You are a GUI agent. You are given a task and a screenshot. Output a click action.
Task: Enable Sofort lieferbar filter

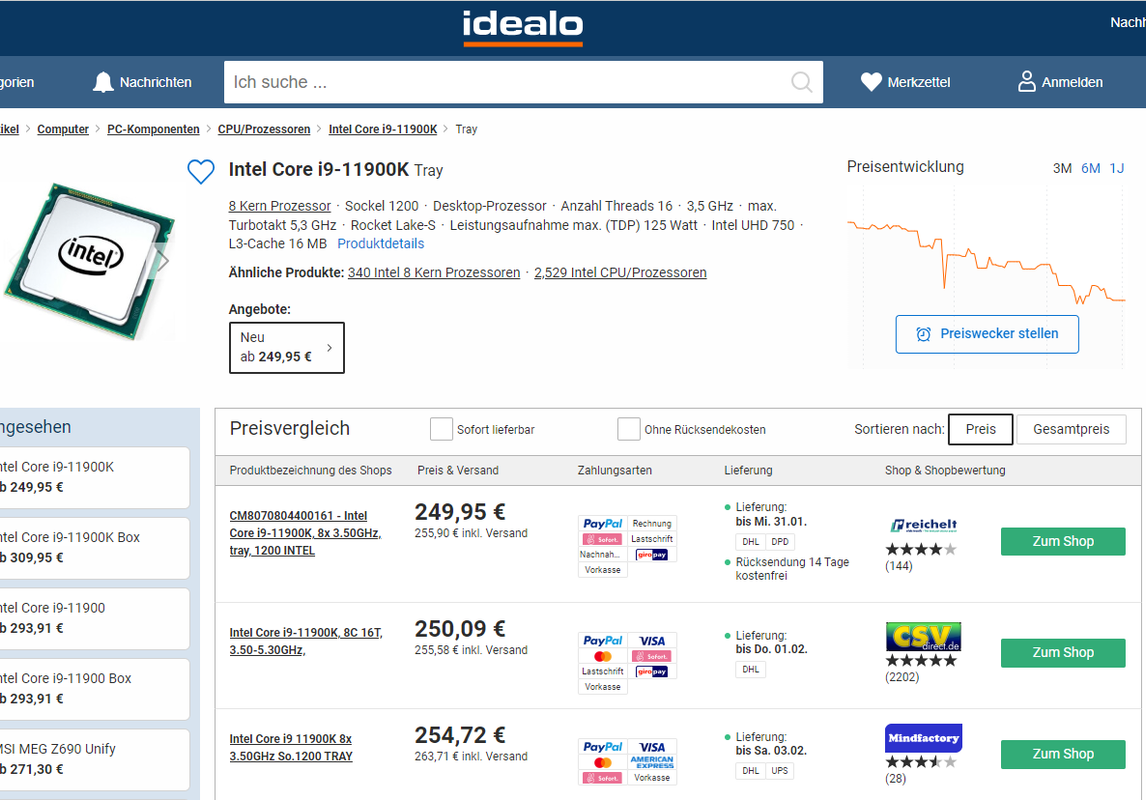point(441,429)
